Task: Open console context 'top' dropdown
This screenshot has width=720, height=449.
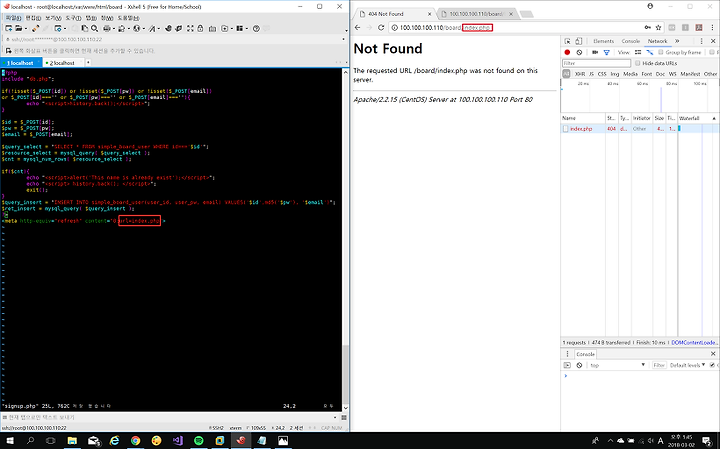Action: (618, 365)
